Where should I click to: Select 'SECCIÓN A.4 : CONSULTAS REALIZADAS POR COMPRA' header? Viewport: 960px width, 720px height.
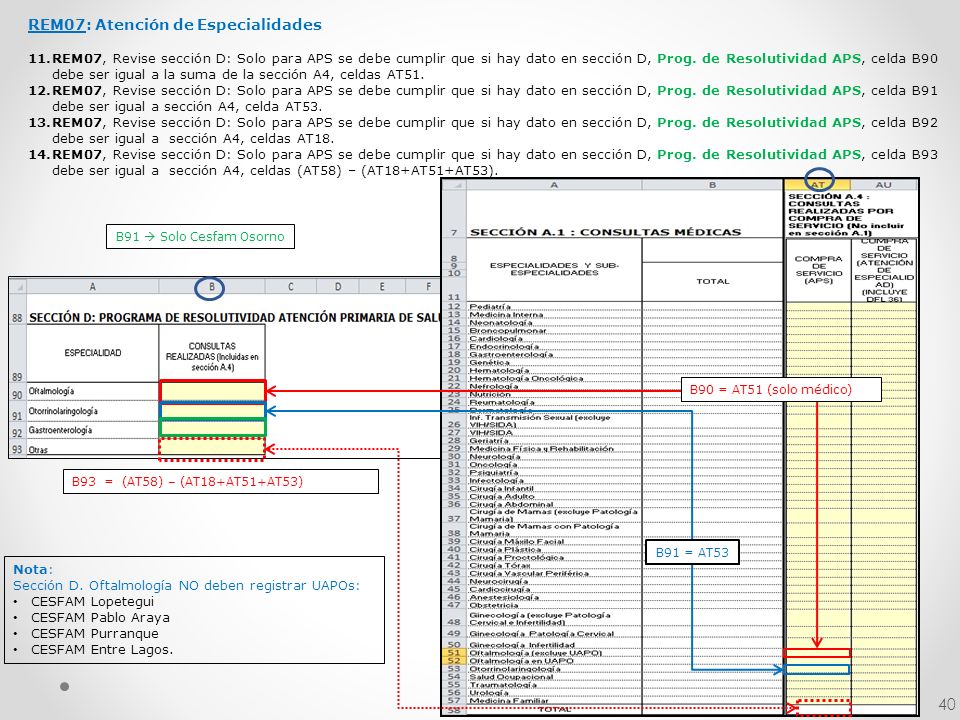[851, 214]
